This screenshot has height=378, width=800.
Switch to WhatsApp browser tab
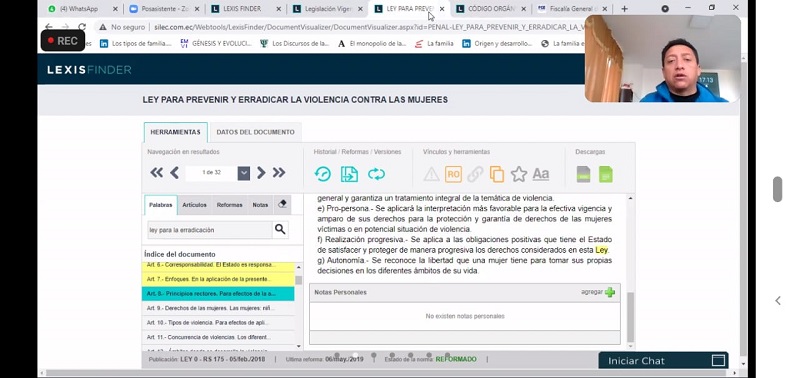82,9
